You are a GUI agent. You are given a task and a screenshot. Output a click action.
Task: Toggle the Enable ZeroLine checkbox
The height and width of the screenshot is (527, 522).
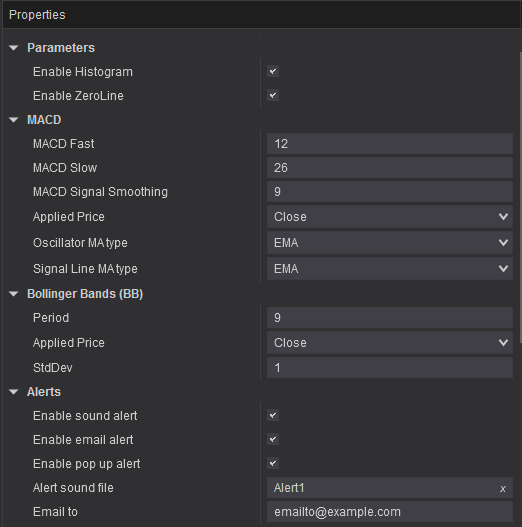[x=273, y=95]
